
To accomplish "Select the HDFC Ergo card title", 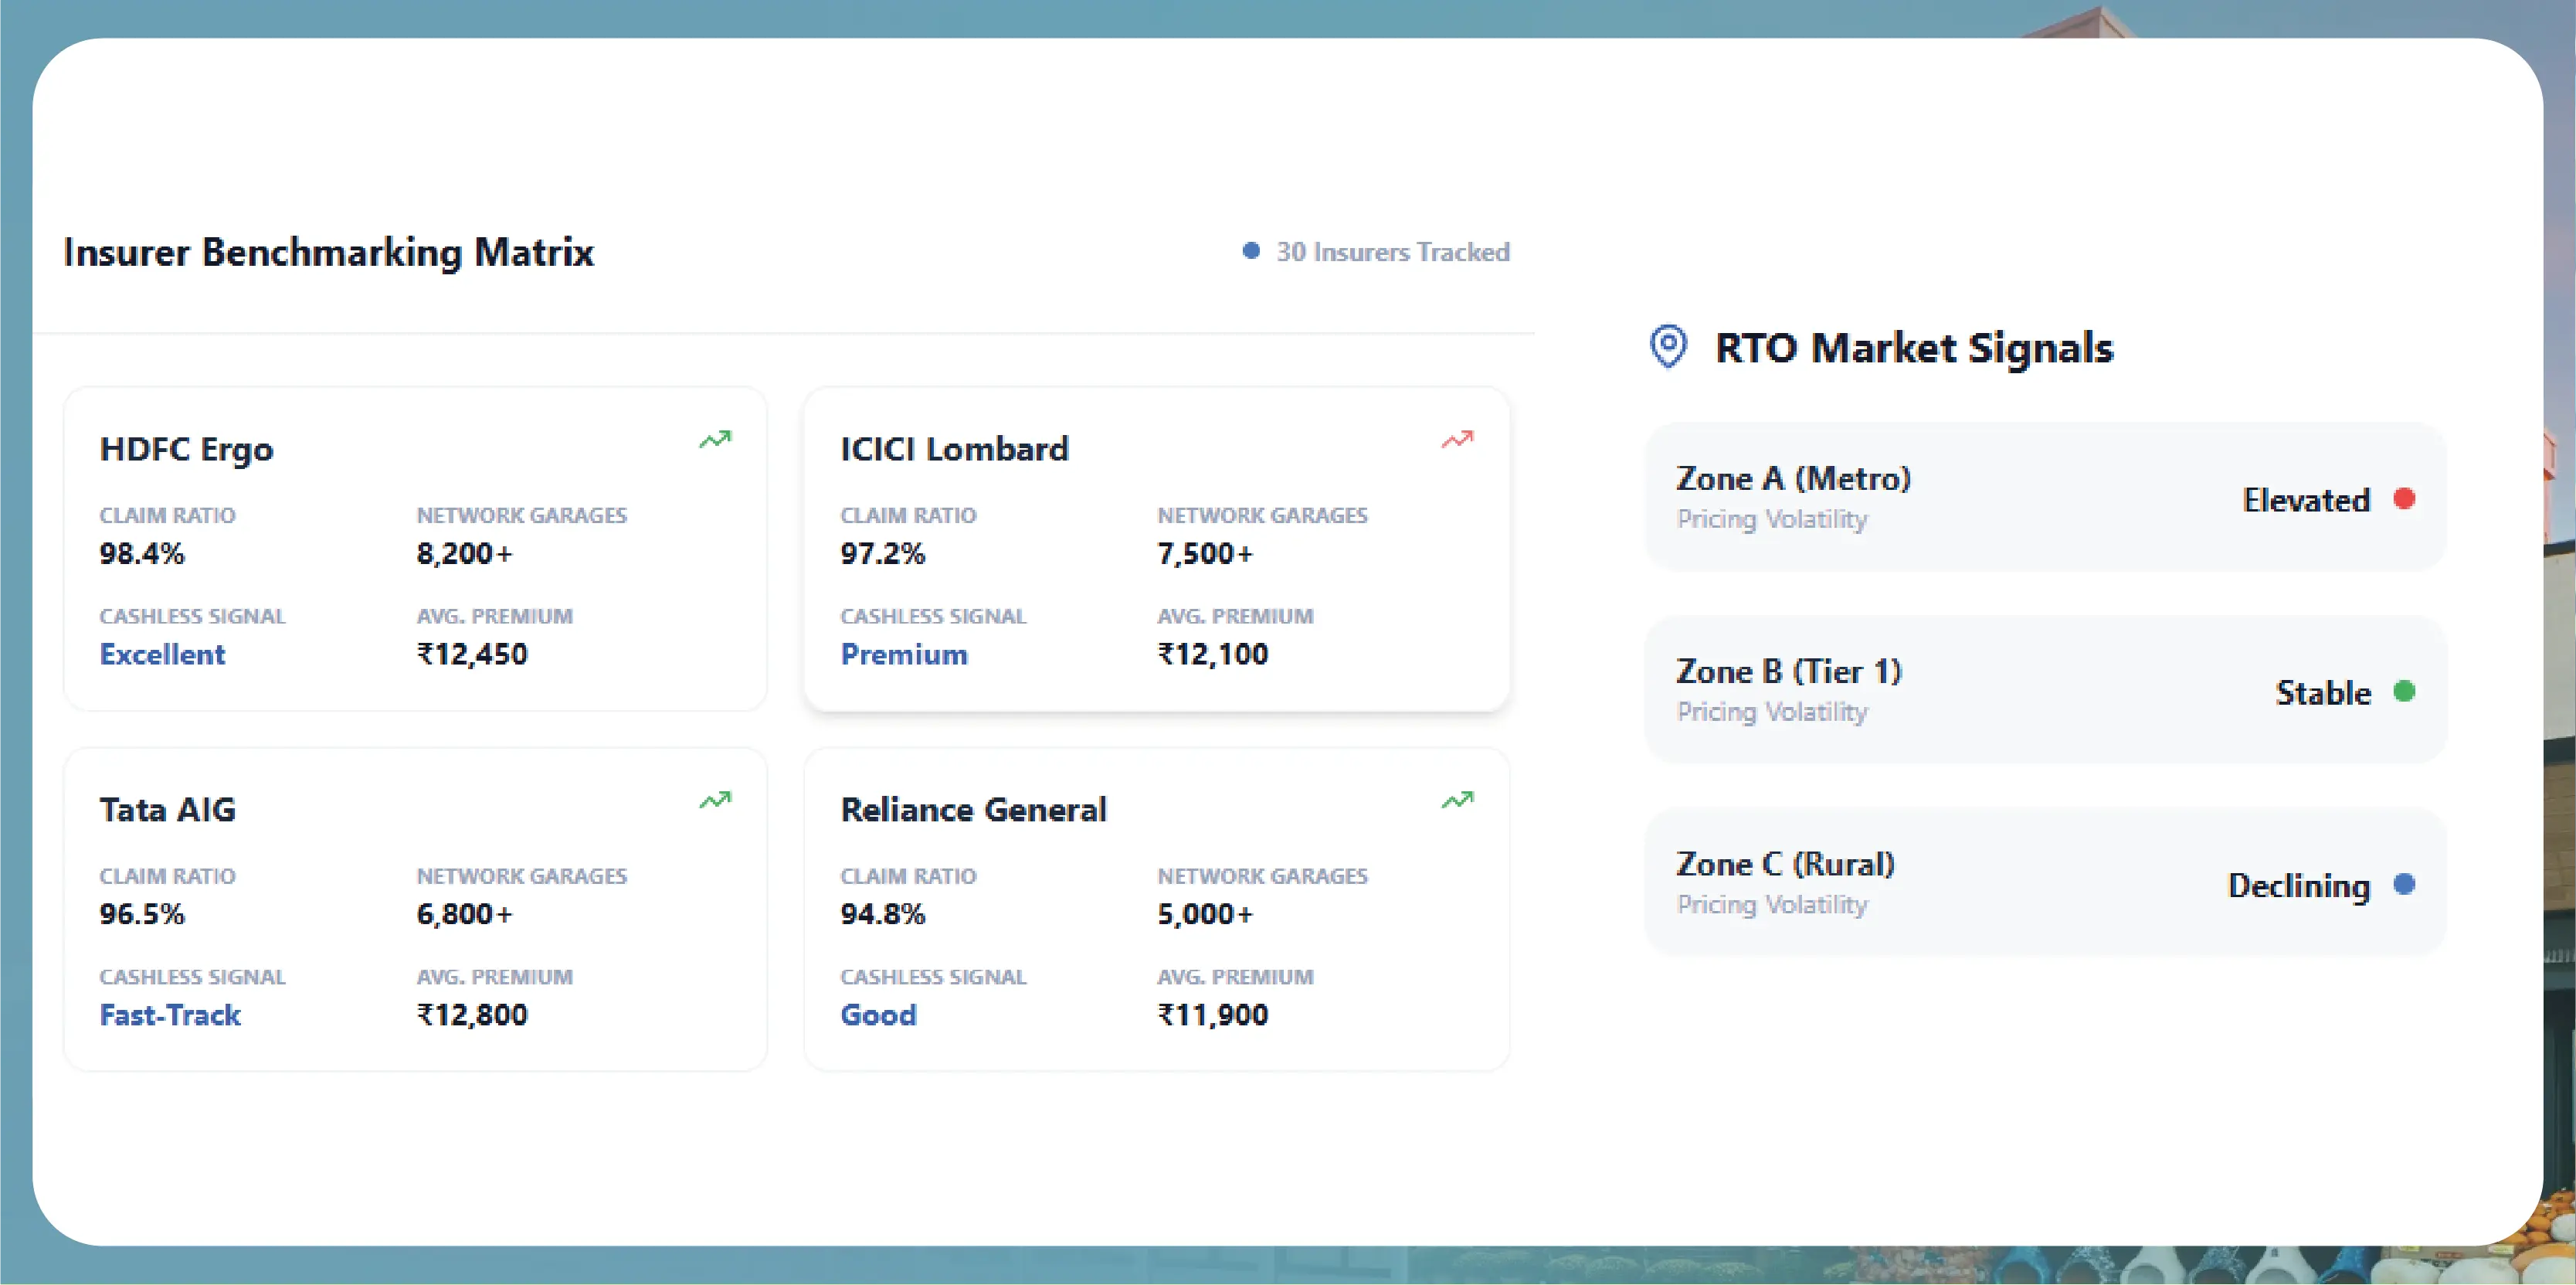I will click(x=186, y=449).
